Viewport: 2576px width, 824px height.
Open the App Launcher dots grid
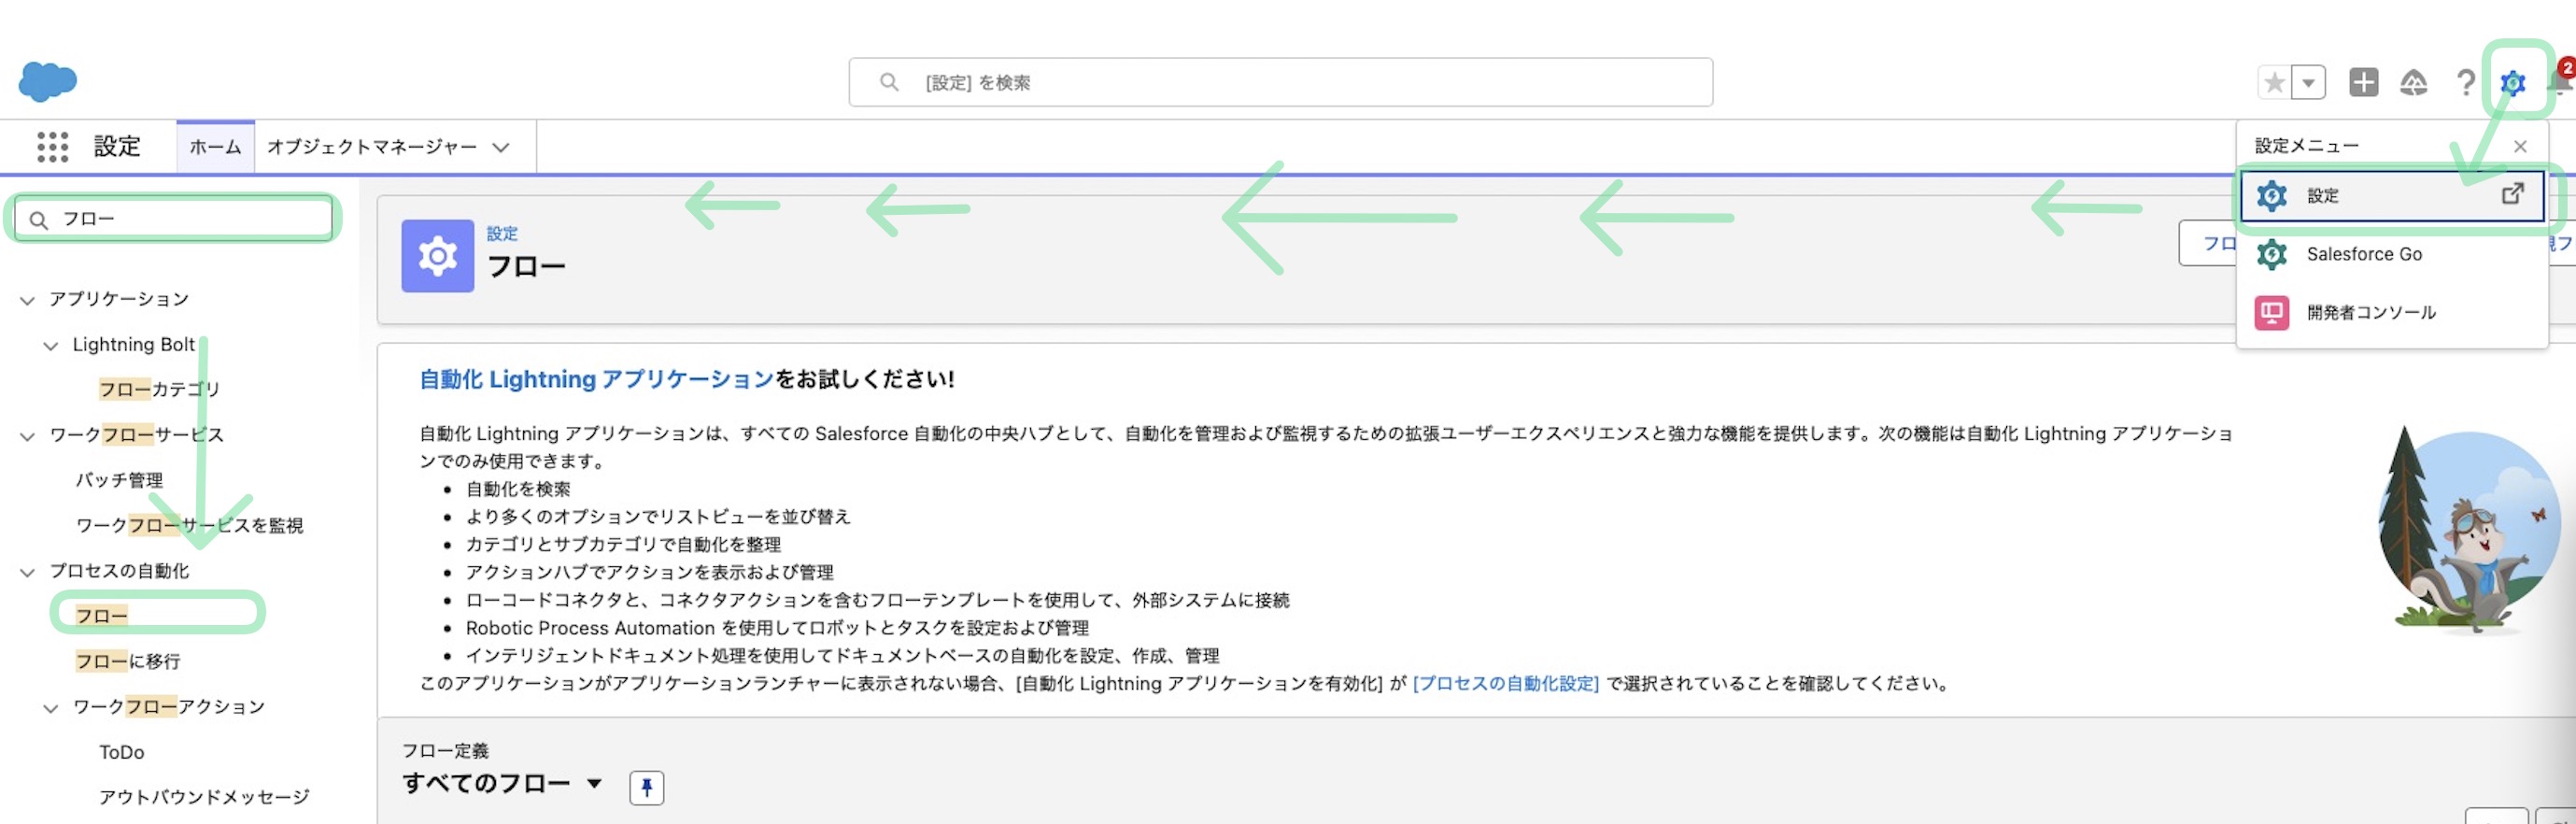(x=53, y=147)
